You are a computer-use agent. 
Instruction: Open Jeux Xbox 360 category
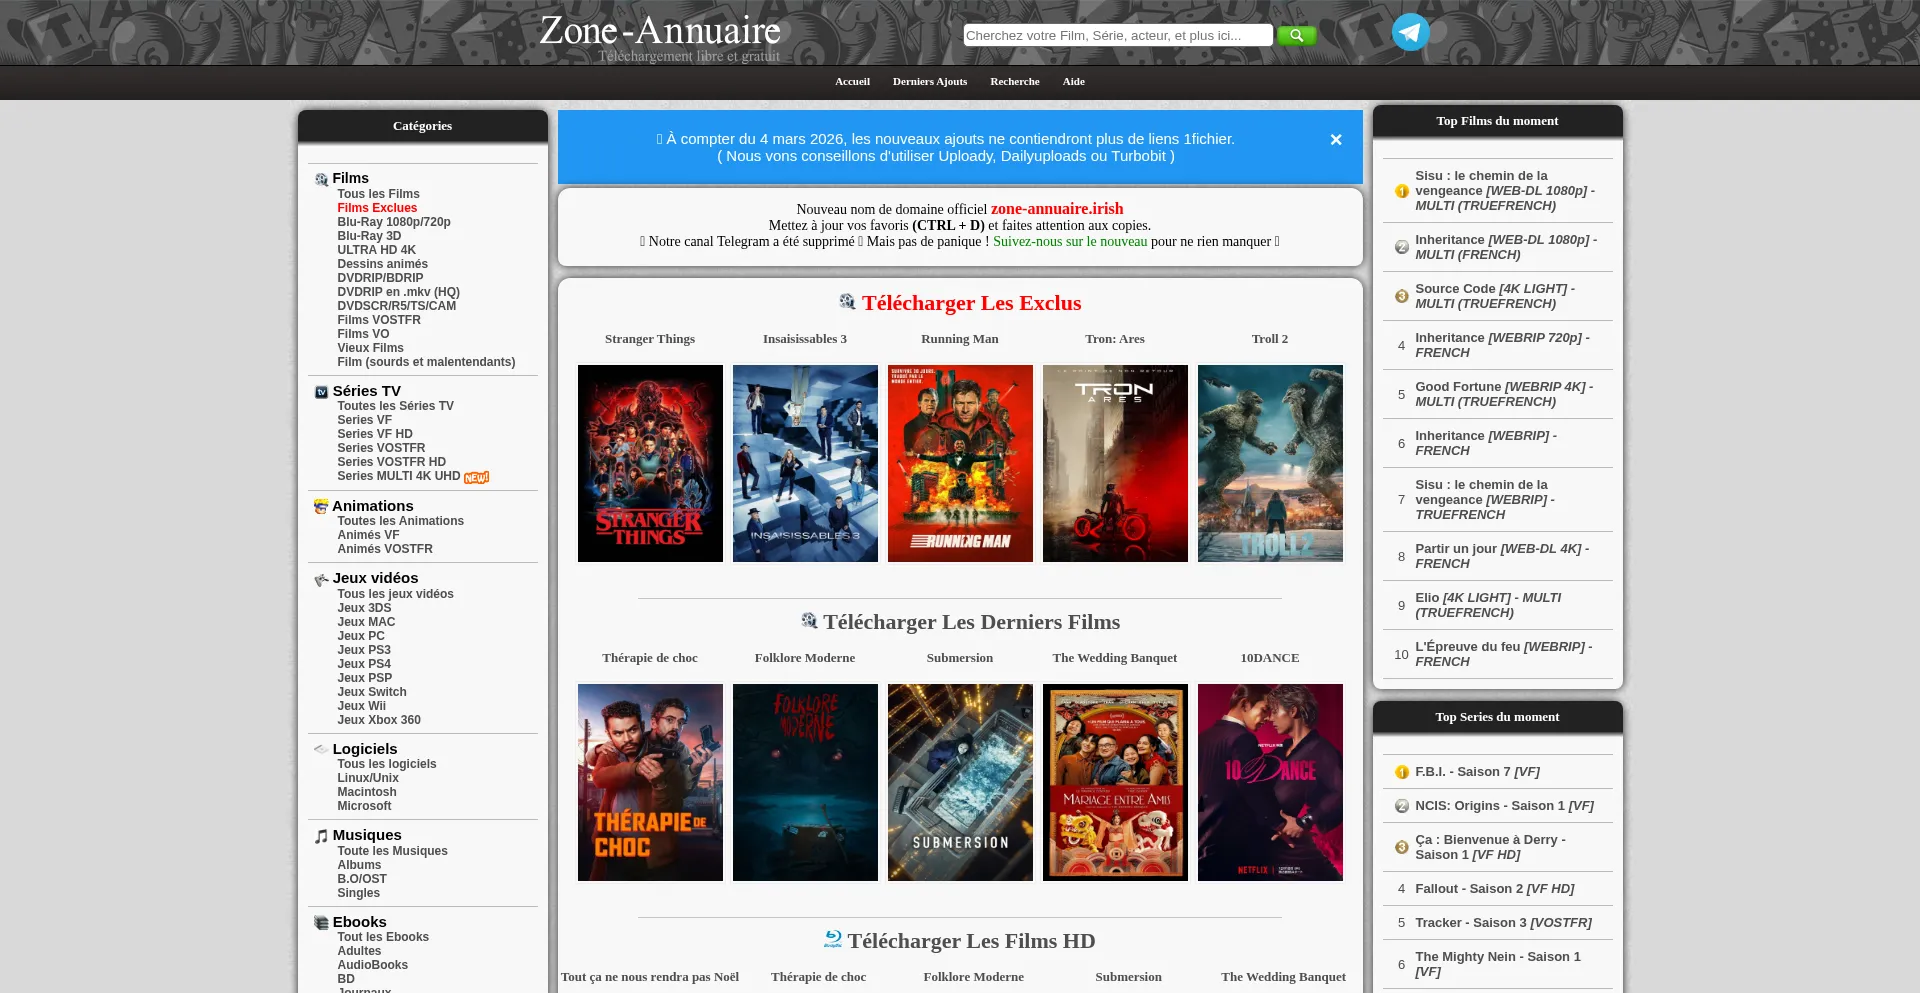[379, 720]
